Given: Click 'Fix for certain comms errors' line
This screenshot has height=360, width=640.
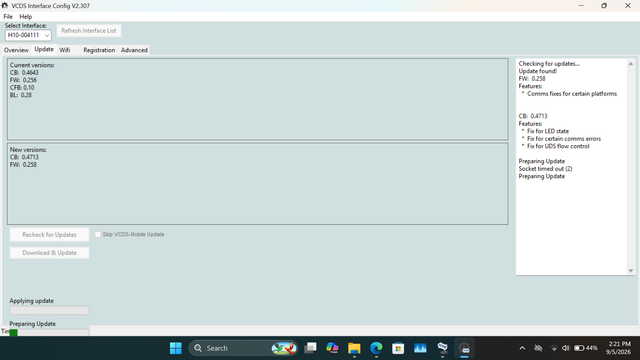Looking at the screenshot, I should [564, 139].
